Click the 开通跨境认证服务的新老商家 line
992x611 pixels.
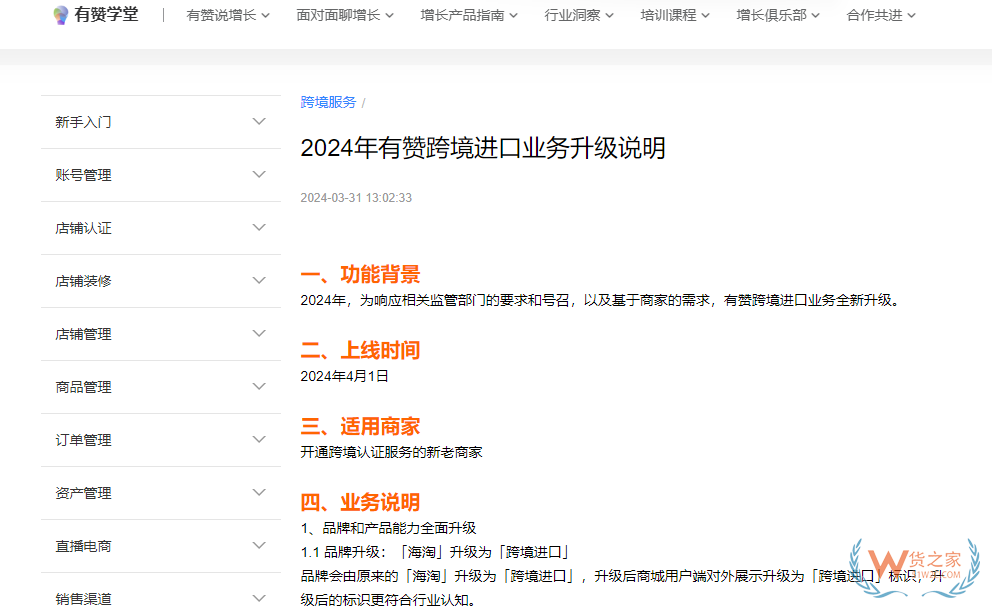[392, 452]
